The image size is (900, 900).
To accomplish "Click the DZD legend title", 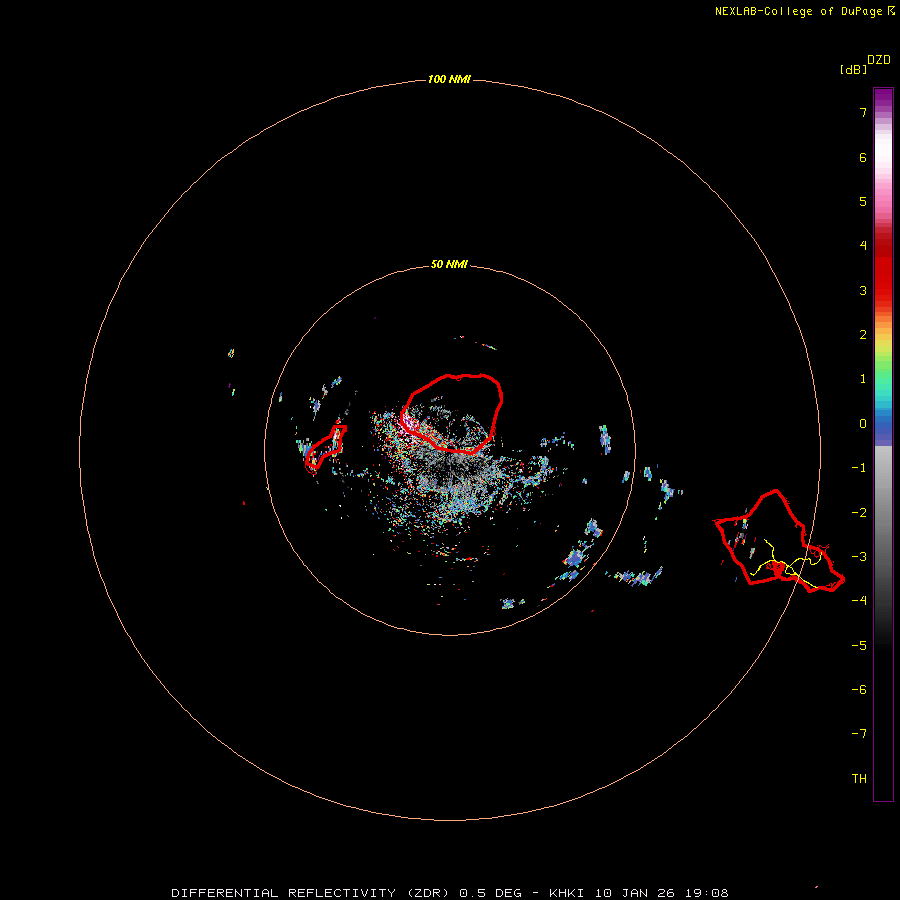I will (x=879, y=60).
